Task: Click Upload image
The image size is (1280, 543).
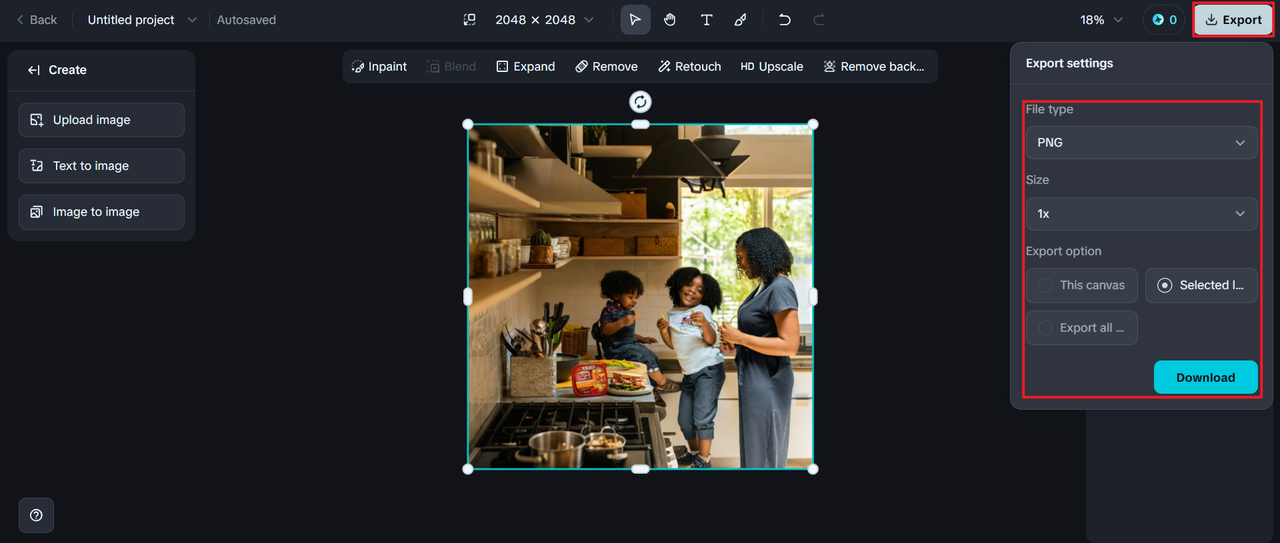Action: pyautogui.click(x=101, y=120)
